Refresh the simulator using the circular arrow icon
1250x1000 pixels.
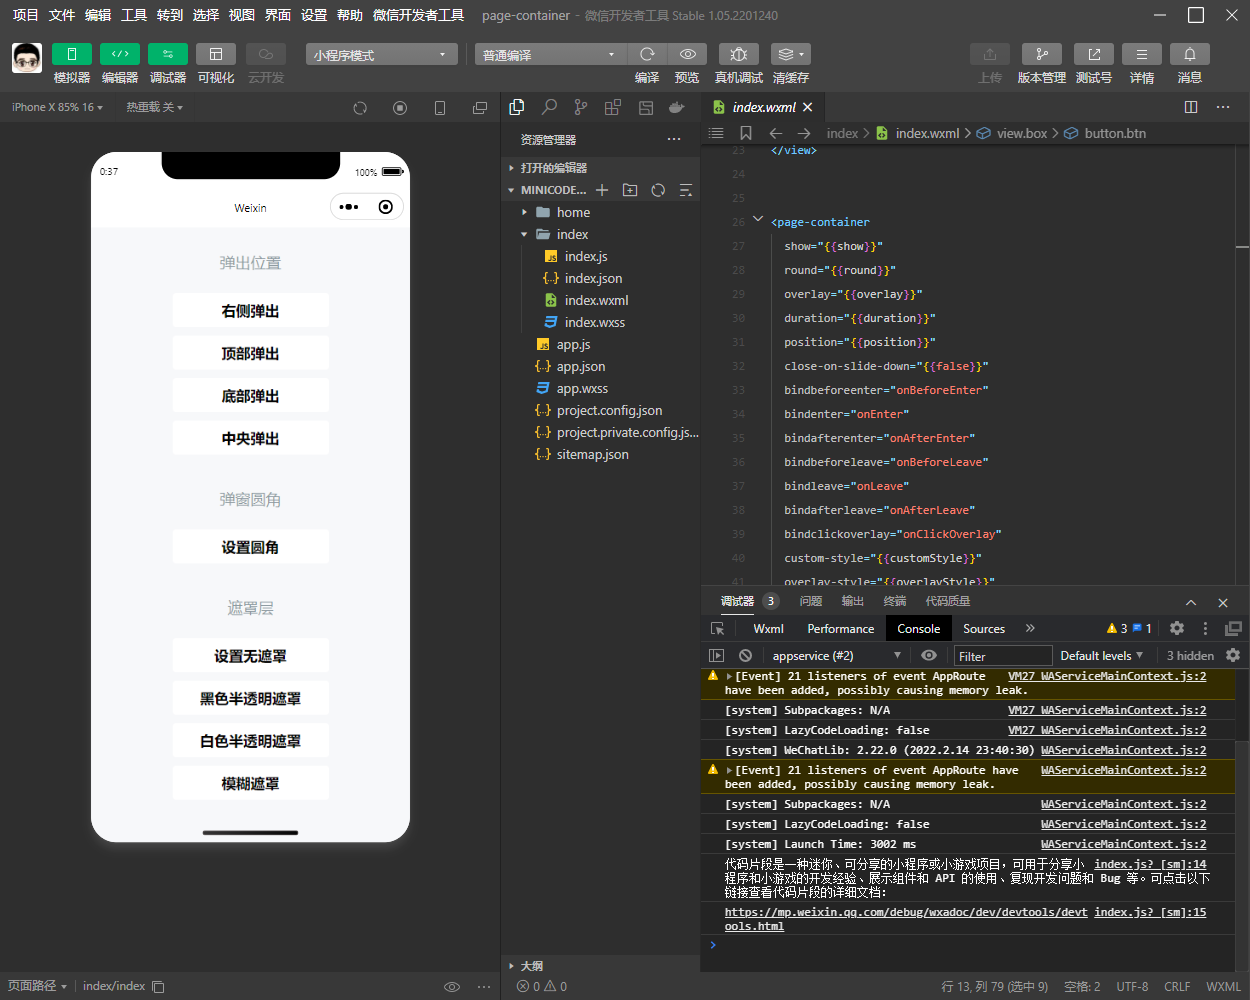(360, 107)
